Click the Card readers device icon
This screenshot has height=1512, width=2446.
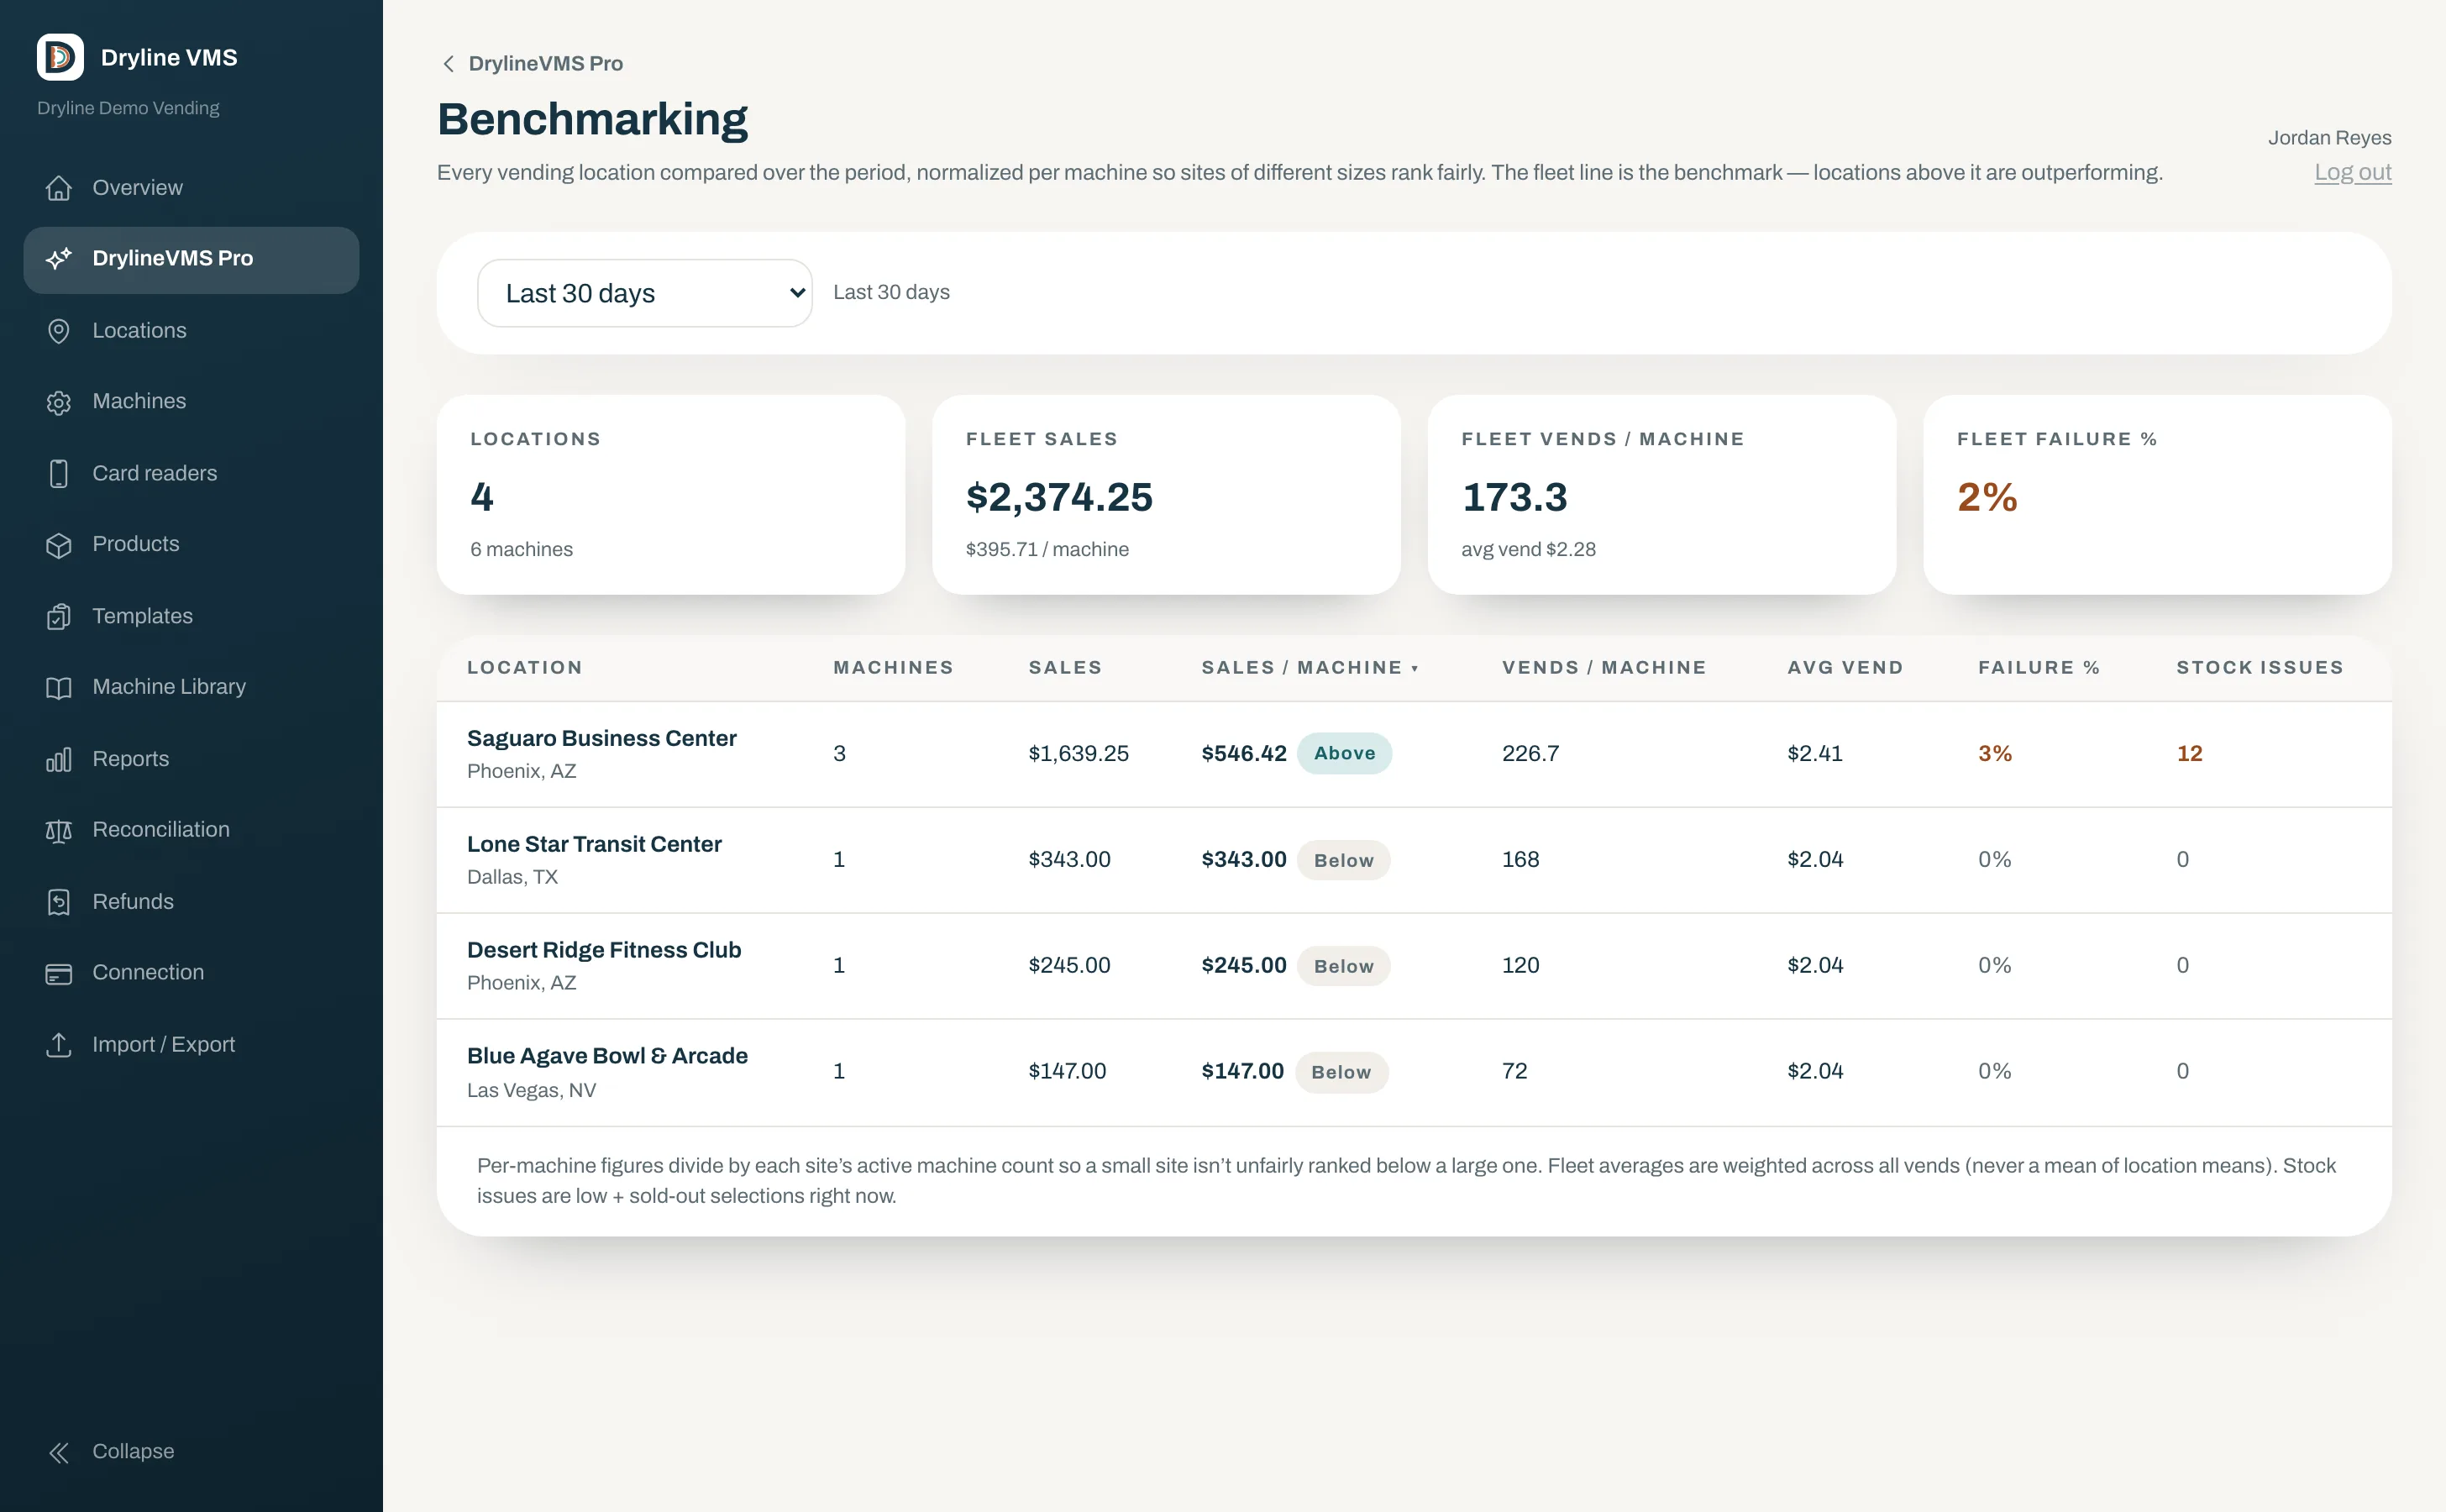tap(59, 474)
